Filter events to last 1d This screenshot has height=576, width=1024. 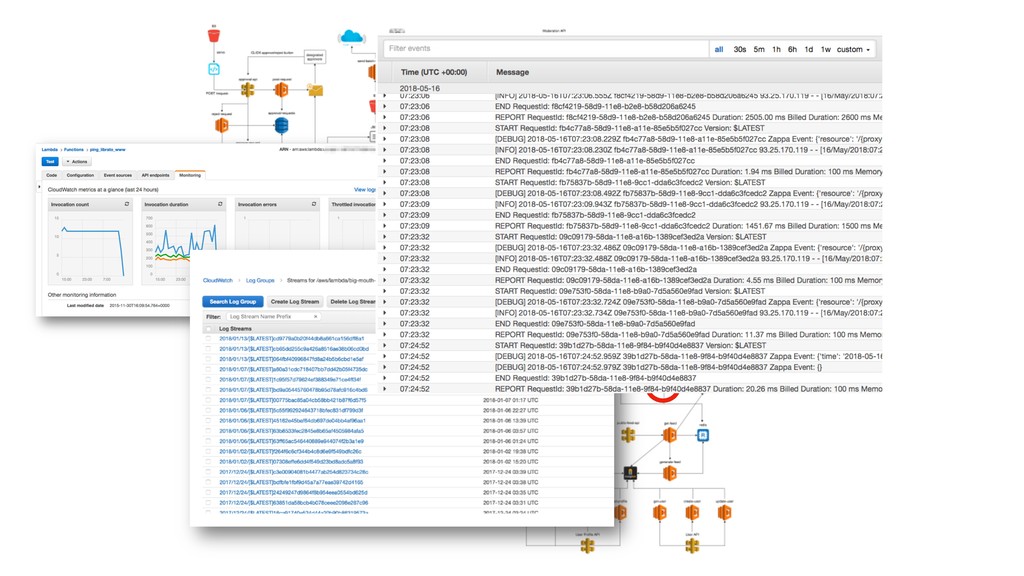click(808, 50)
